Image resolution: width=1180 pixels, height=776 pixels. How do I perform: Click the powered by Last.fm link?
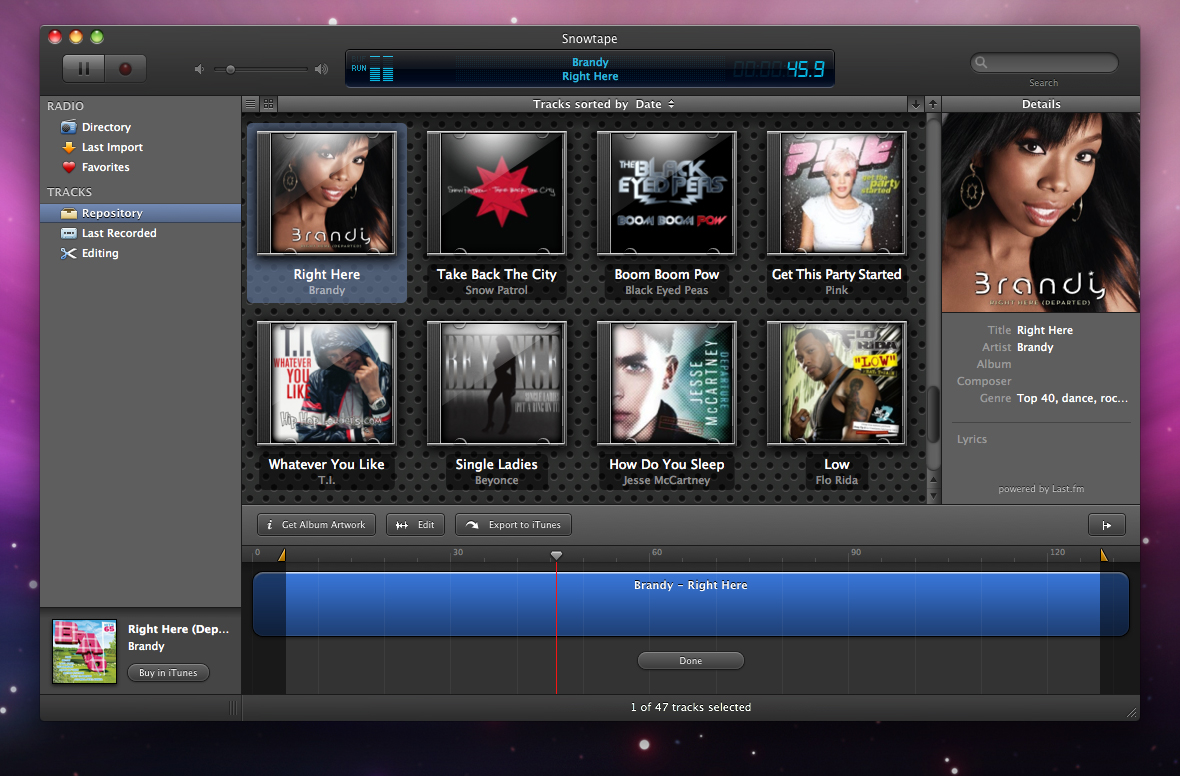tap(1041, 489)
